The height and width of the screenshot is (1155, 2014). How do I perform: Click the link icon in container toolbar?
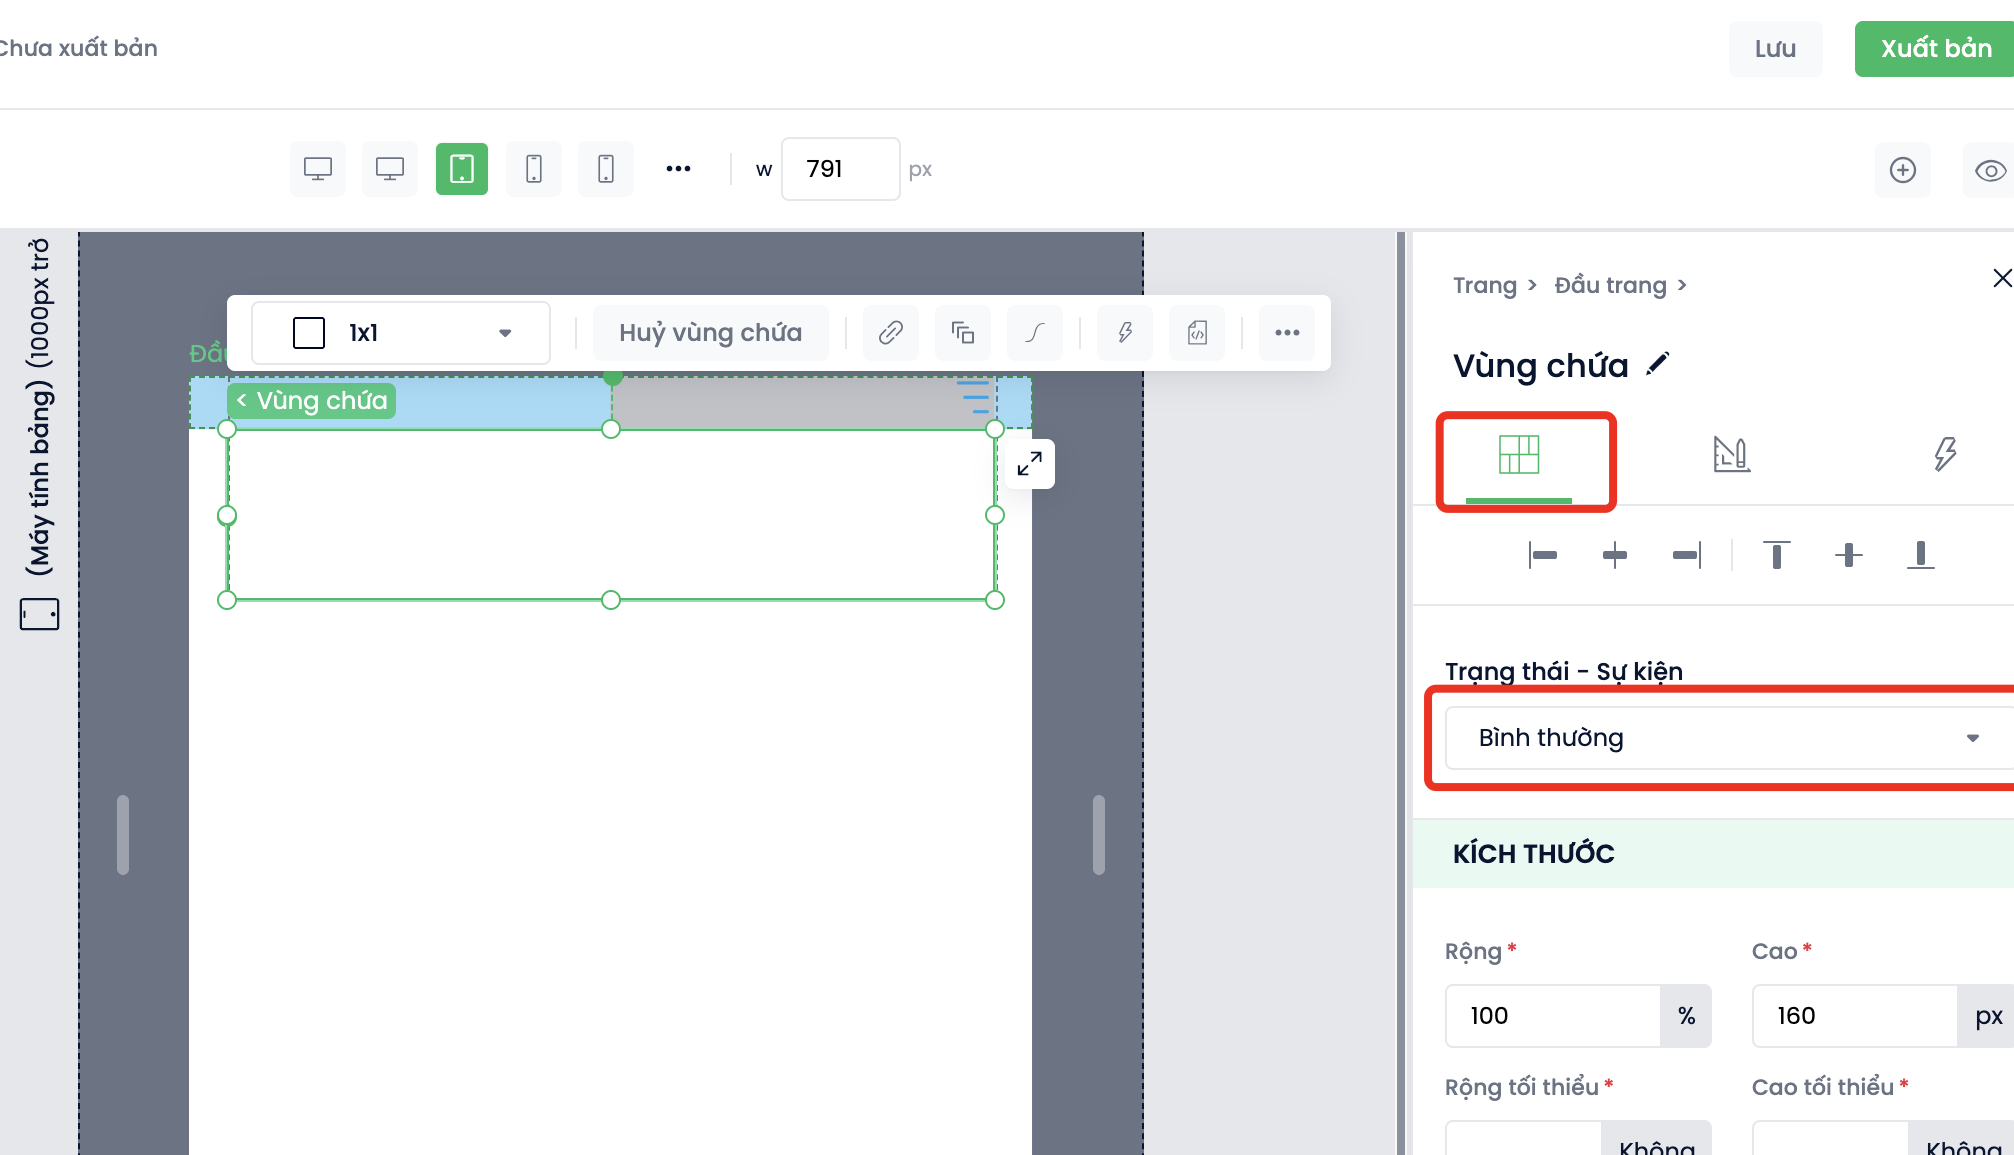pyautogui.click(x=890, y=333)
